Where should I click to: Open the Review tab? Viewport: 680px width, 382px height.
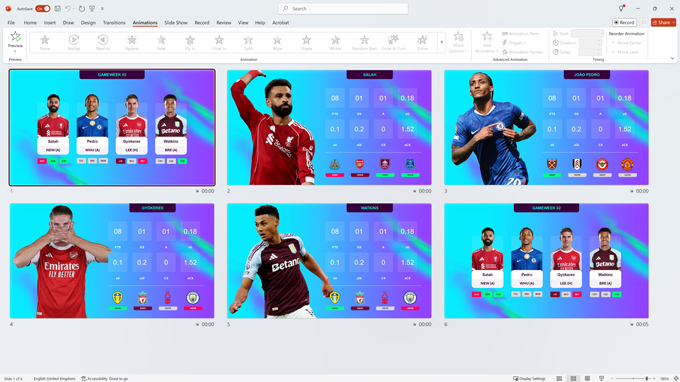coord(224,23)
